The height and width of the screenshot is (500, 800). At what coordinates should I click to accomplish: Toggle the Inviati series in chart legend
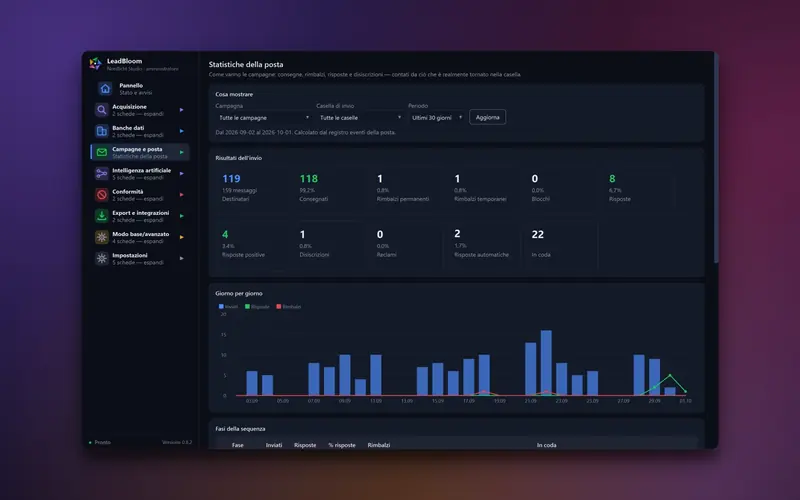[x=228, y=307]
